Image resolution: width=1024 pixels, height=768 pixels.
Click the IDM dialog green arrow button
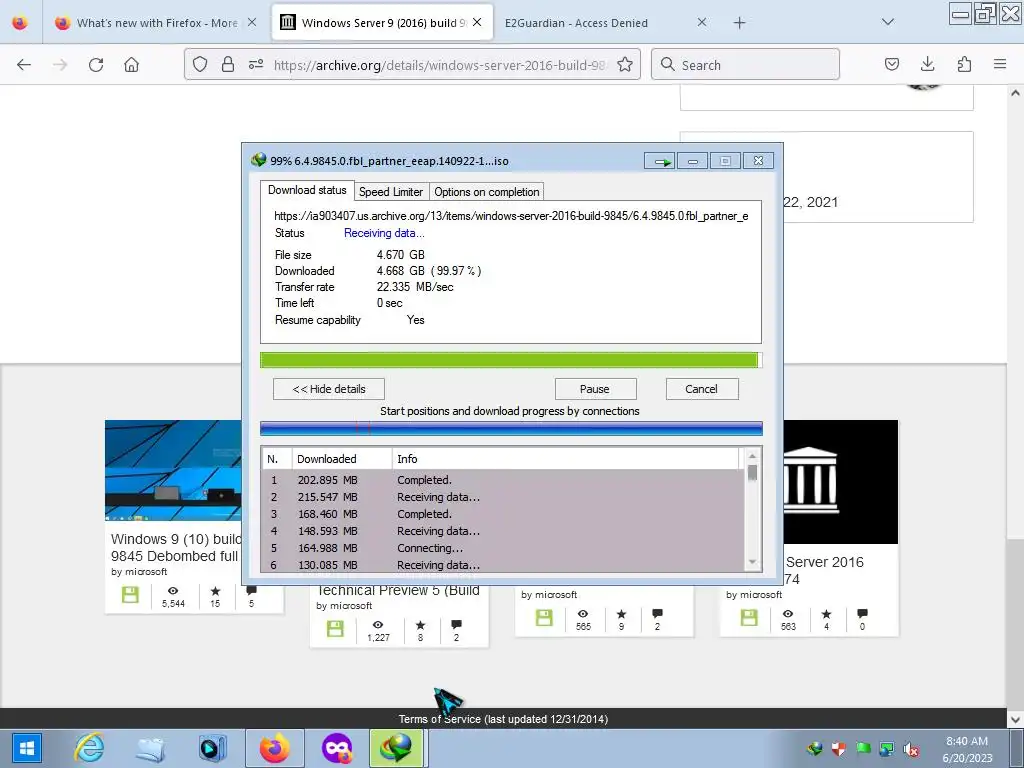pos(659,161)
